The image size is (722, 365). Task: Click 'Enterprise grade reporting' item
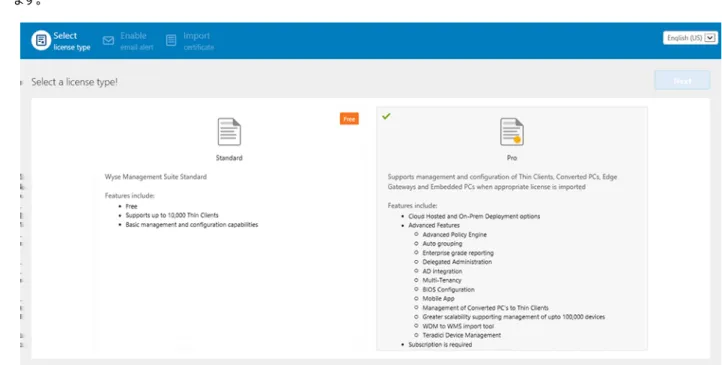pyautogui.click(x=458, y=253)
